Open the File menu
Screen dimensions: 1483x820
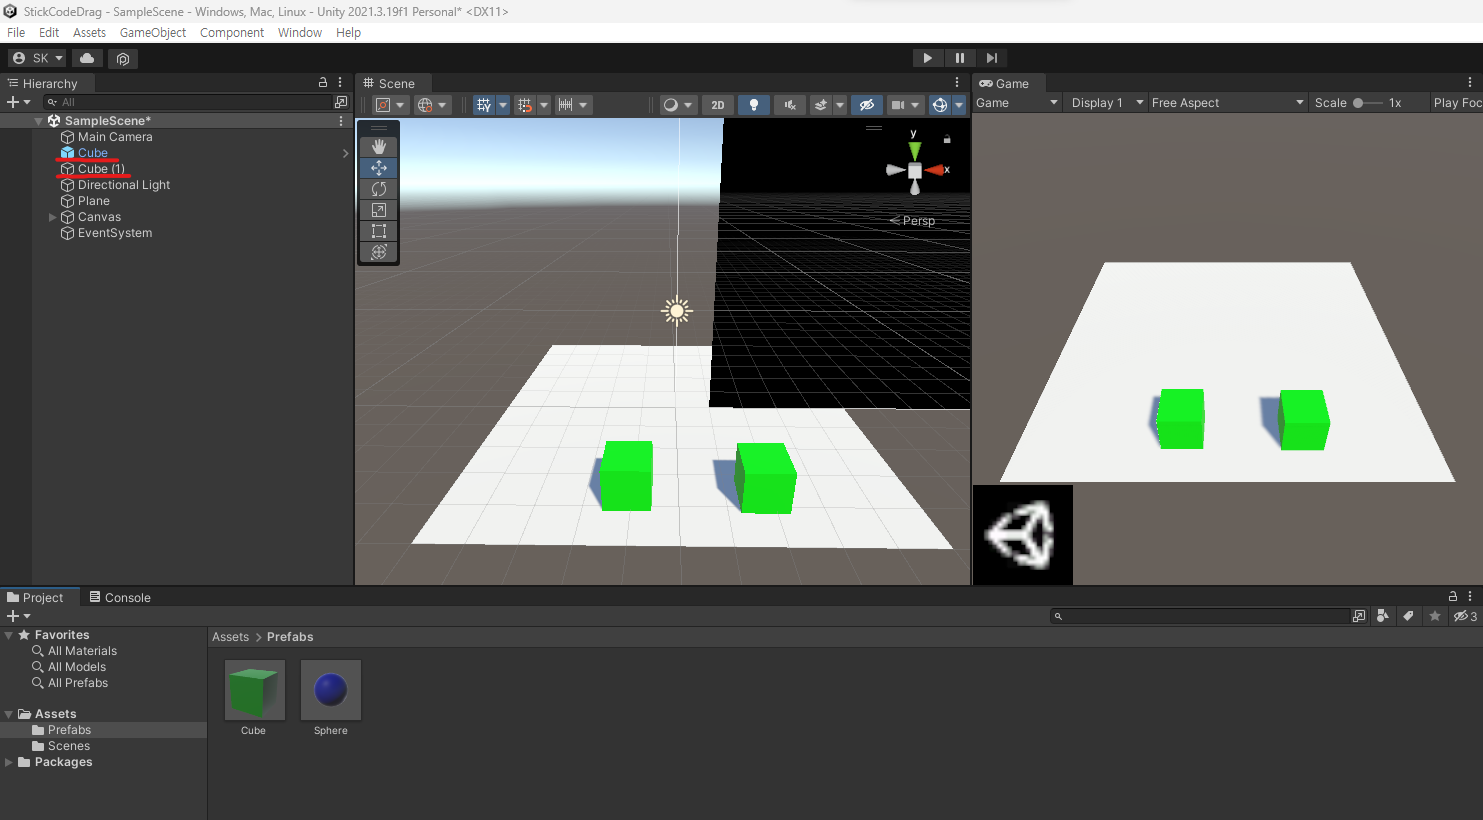pos(16,33)
